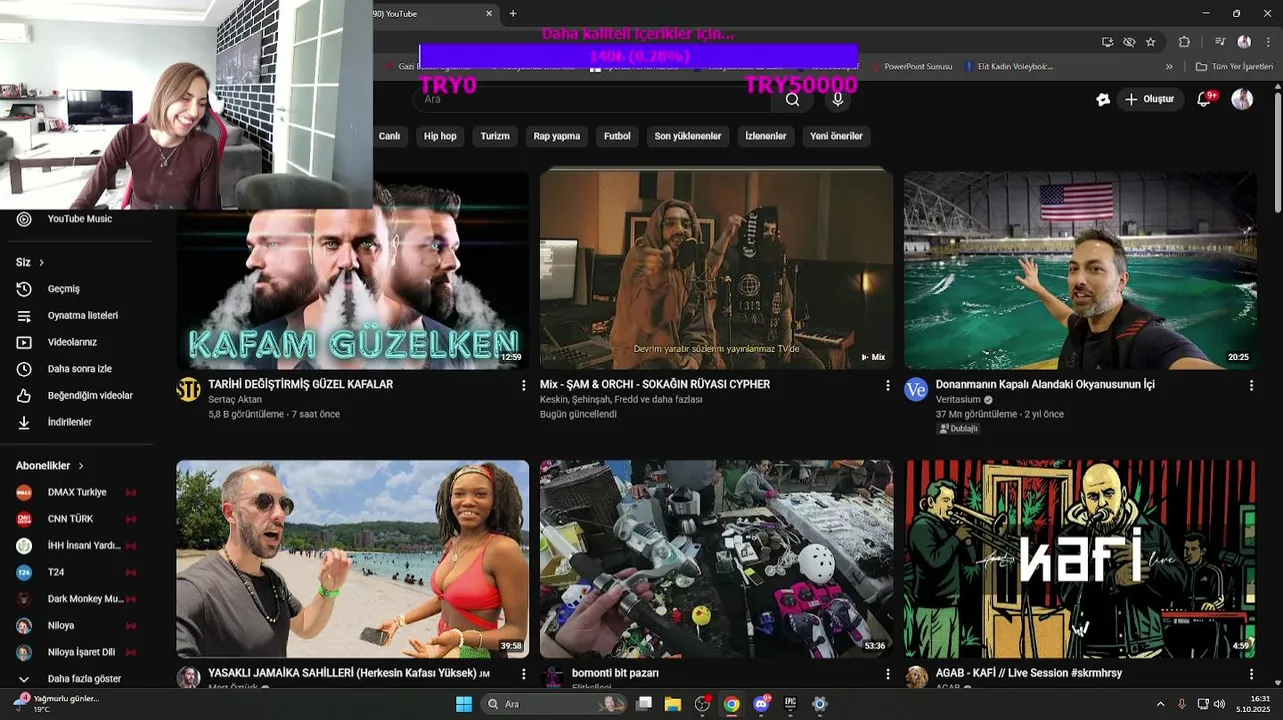The width and height of the screenshot is (1283, 720).
Task: Open options for AGAB - KAFİ video
Action: 1251,674
